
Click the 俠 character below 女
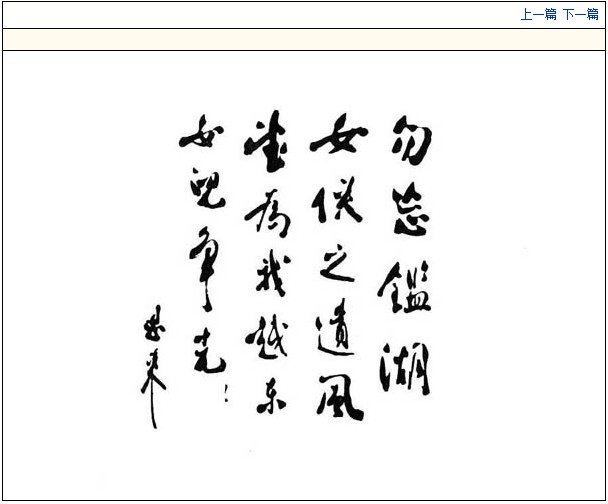click(336, 203)
